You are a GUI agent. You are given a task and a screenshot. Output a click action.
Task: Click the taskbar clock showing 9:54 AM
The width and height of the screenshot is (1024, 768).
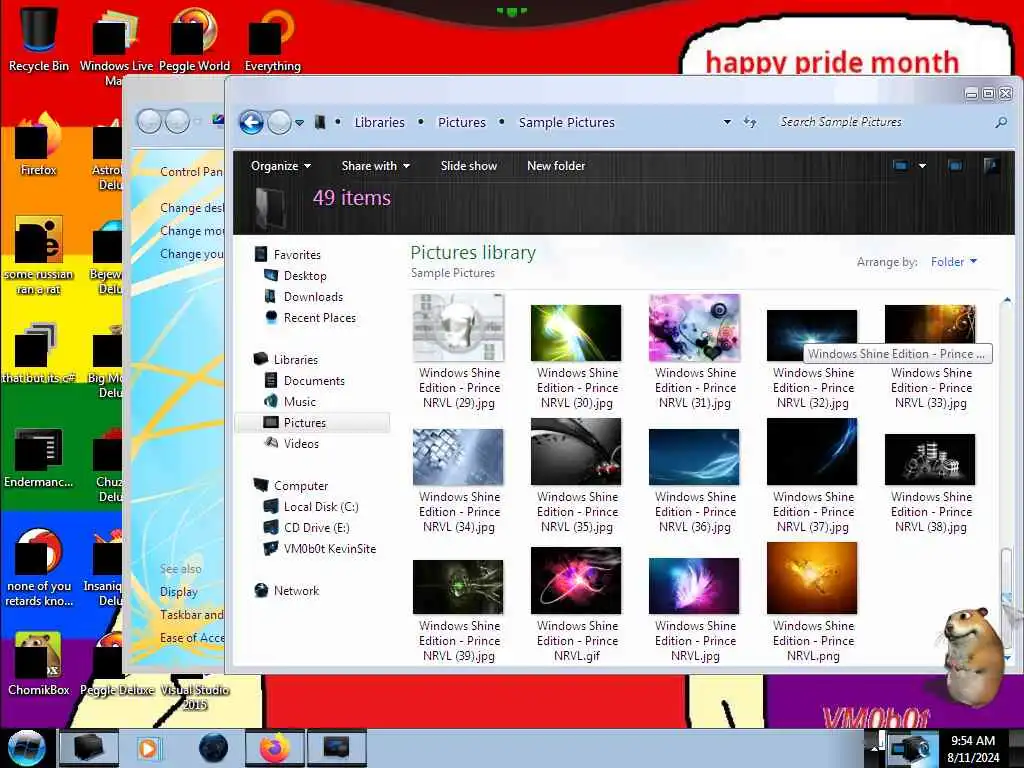click(x=973, y=749)
